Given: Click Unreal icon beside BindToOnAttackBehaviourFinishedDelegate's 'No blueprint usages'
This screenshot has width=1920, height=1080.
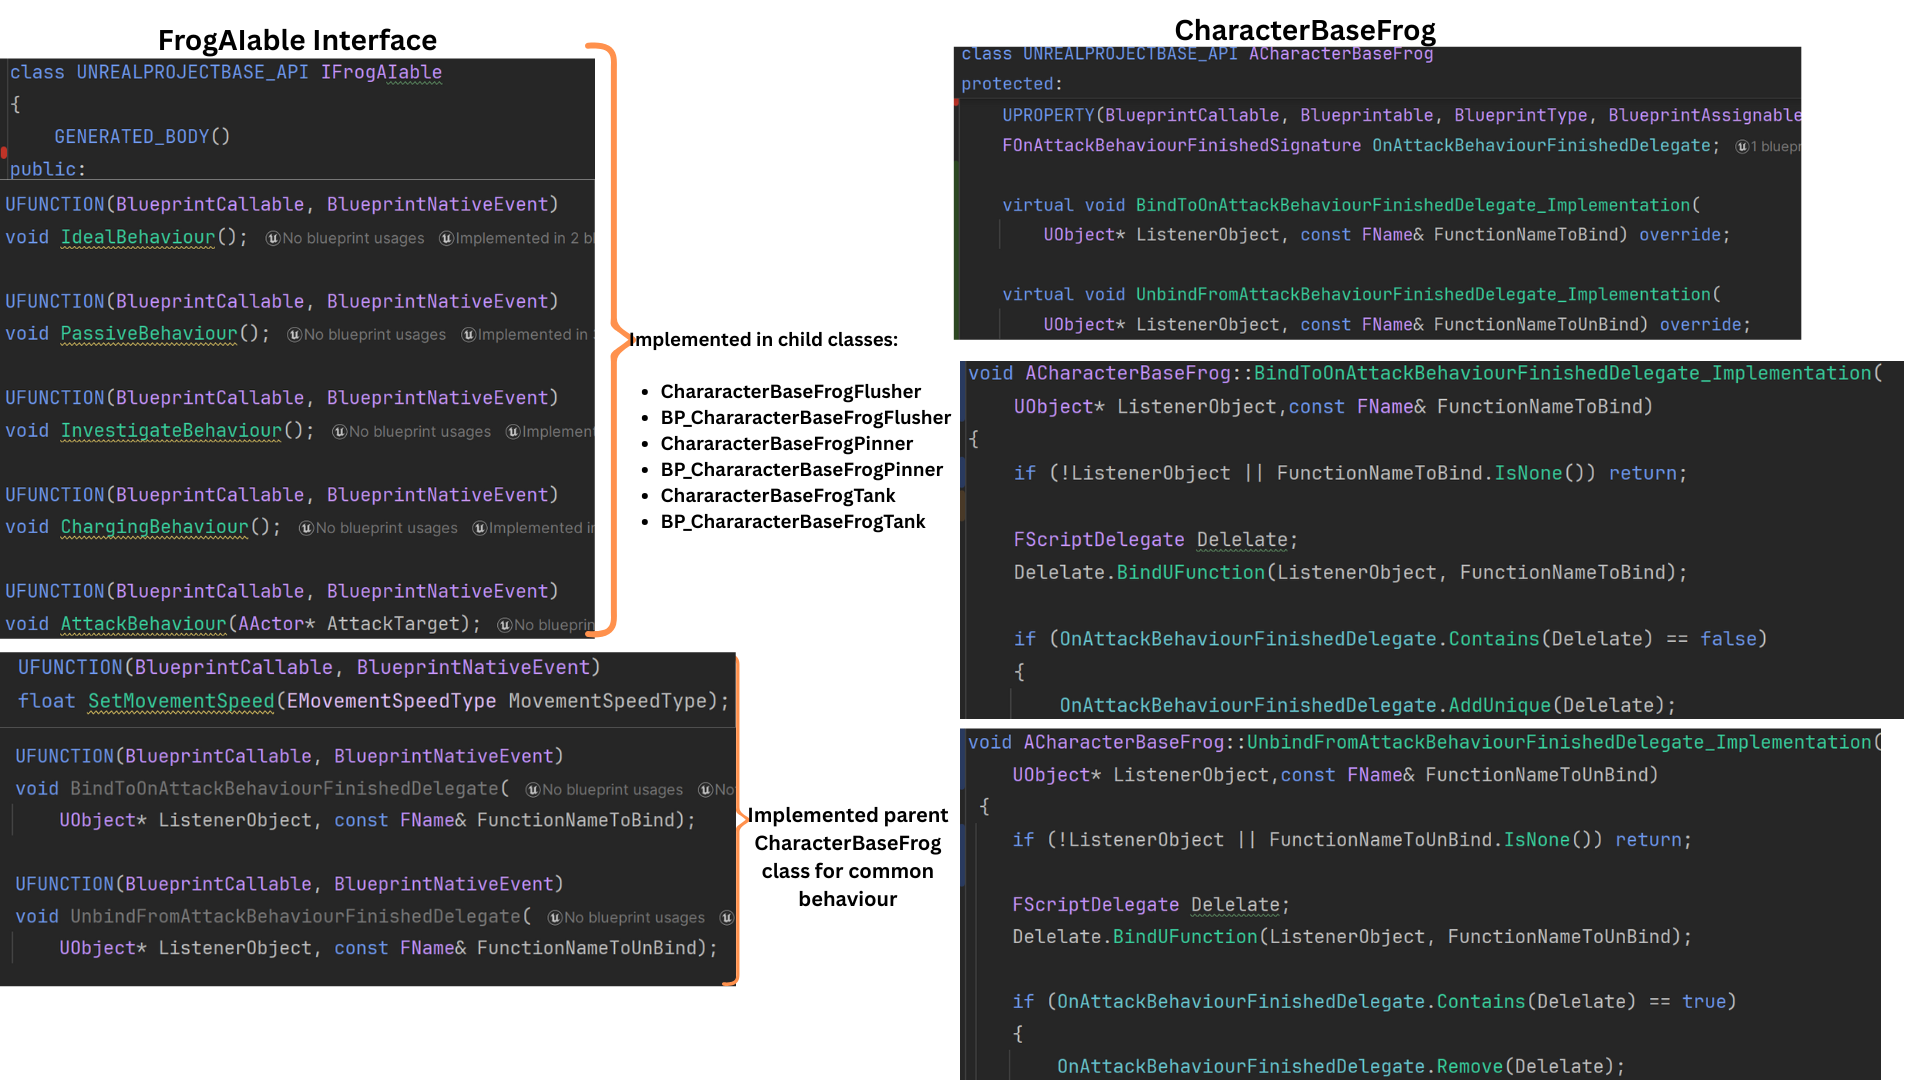Looking at the screenshot, I should click(x=533, y=790).
